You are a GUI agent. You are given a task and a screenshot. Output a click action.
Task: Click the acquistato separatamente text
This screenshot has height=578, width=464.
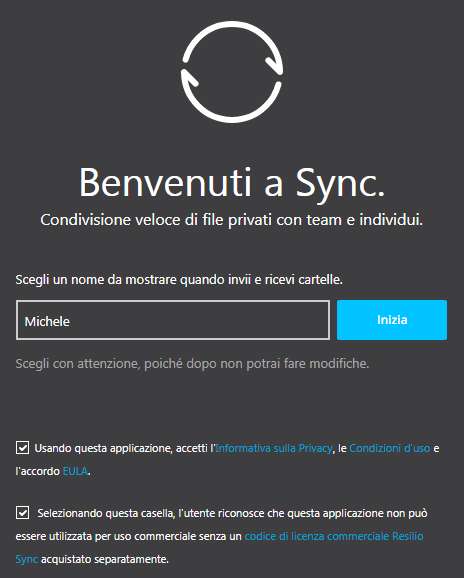[105, 559]
